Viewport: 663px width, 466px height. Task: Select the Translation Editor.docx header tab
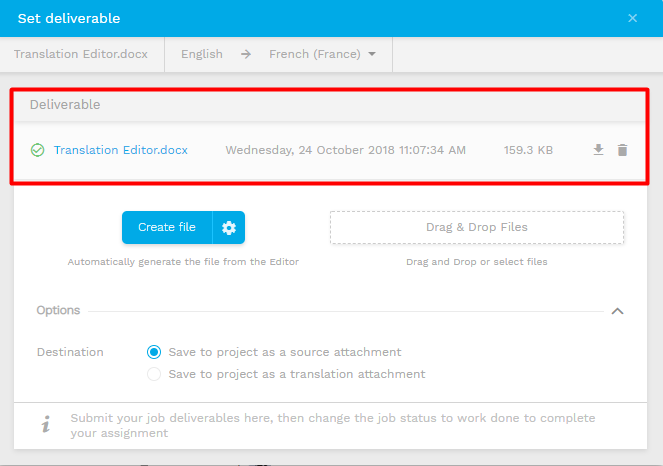point(81,54)
